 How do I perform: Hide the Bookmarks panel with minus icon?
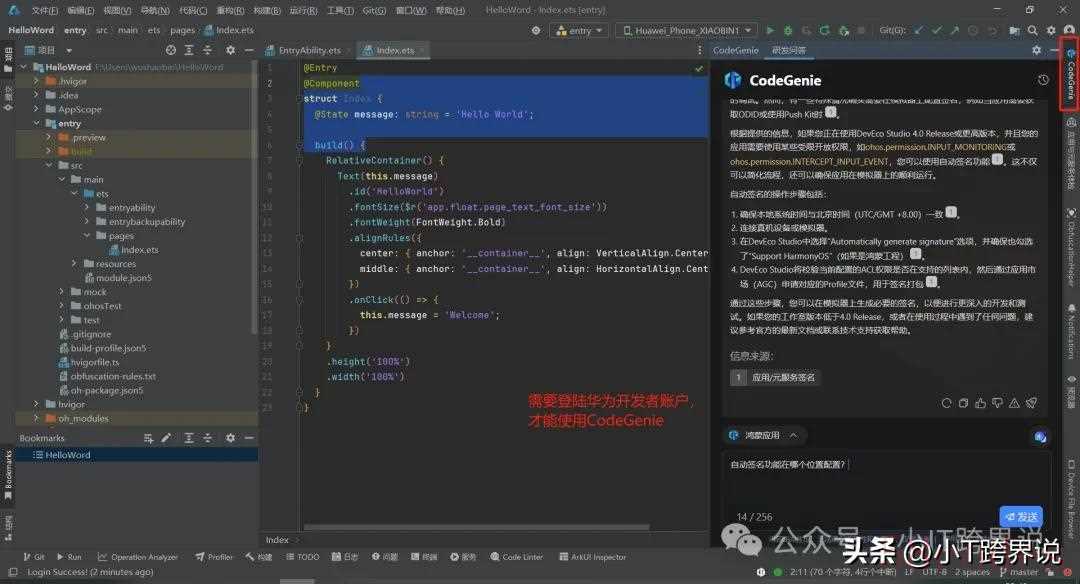tap(249, 438)
